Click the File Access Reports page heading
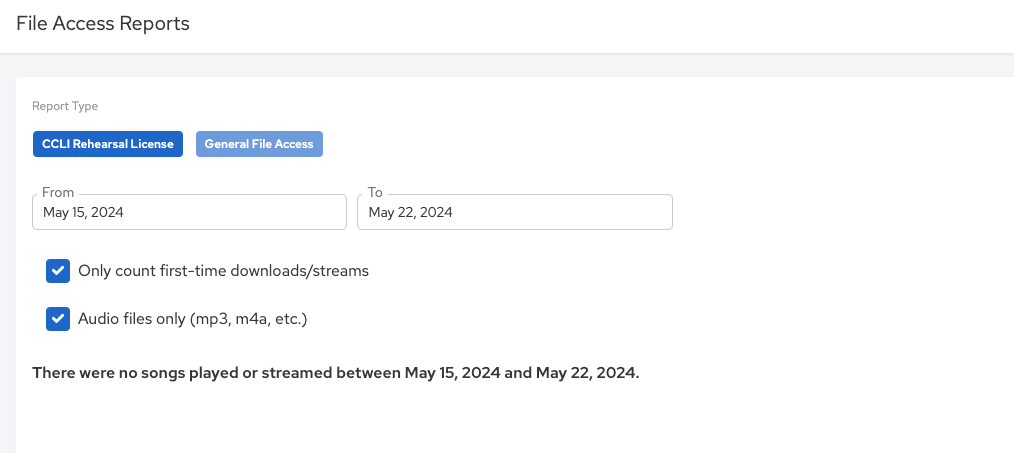This screenshot has width=1014, height=453. coord(103,24)
